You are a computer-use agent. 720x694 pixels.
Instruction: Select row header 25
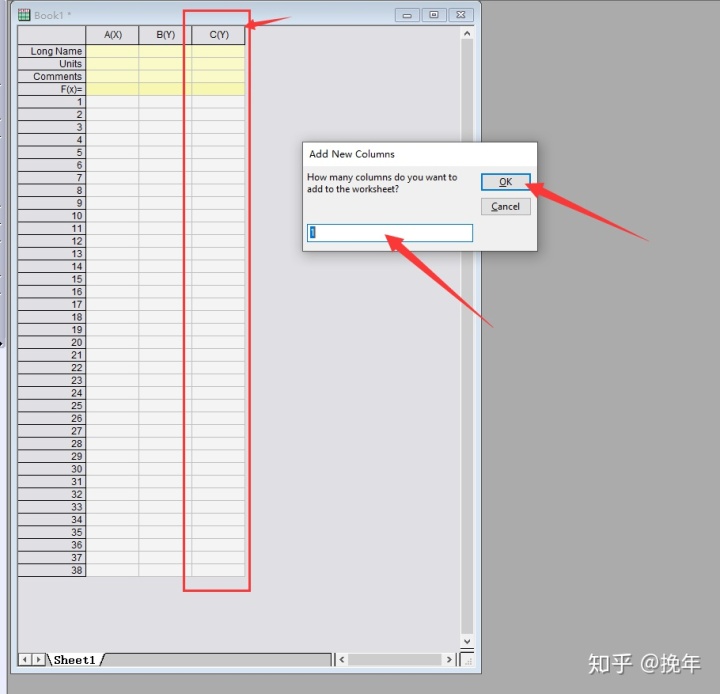(x=51, y=406)
